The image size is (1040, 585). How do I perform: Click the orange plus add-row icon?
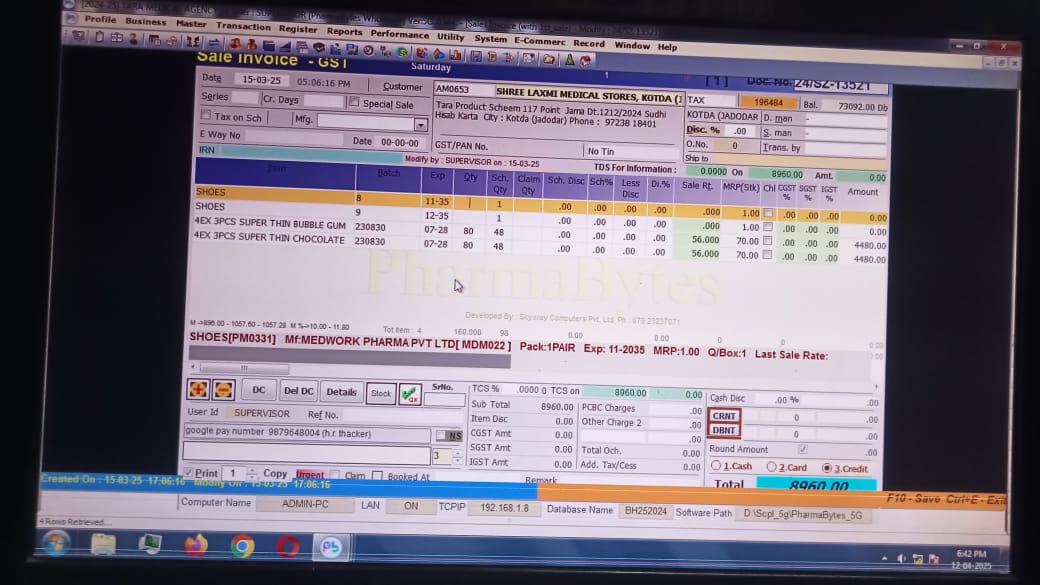[x=198, y=390]
